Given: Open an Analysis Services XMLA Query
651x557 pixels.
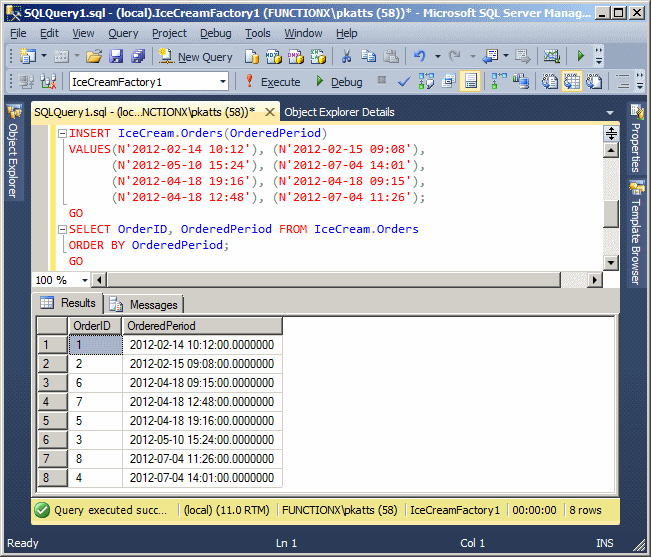Looking at the screenshot, I should pos(318,56).
